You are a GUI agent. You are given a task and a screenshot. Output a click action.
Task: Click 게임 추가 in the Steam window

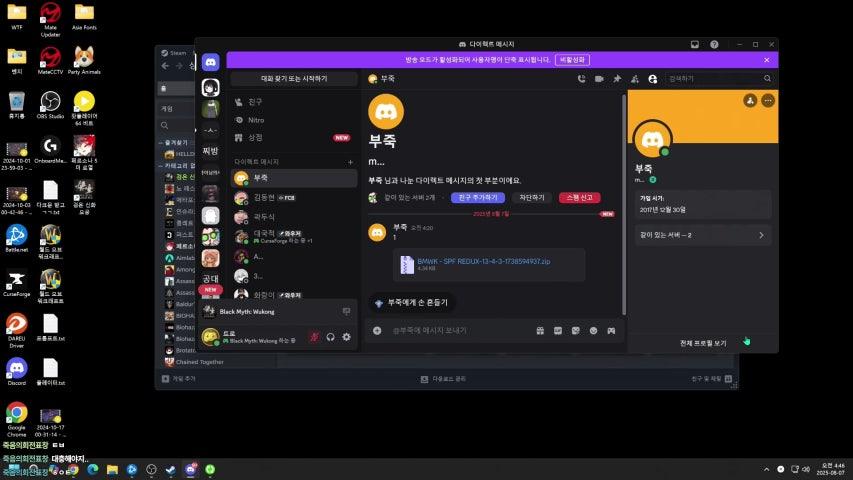click(178, 379)
